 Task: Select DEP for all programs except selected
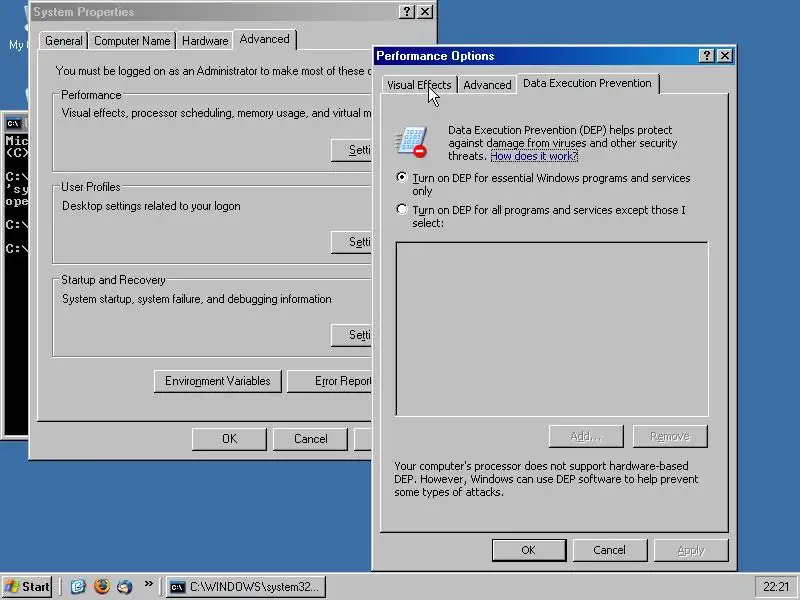click(x=402, y=209)
